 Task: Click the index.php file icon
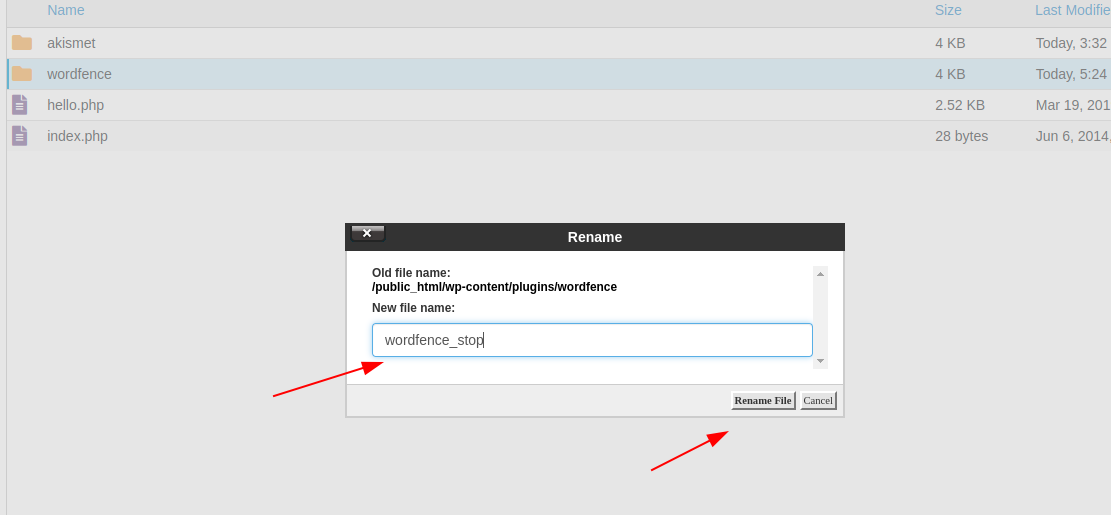(x=20, y=136)
